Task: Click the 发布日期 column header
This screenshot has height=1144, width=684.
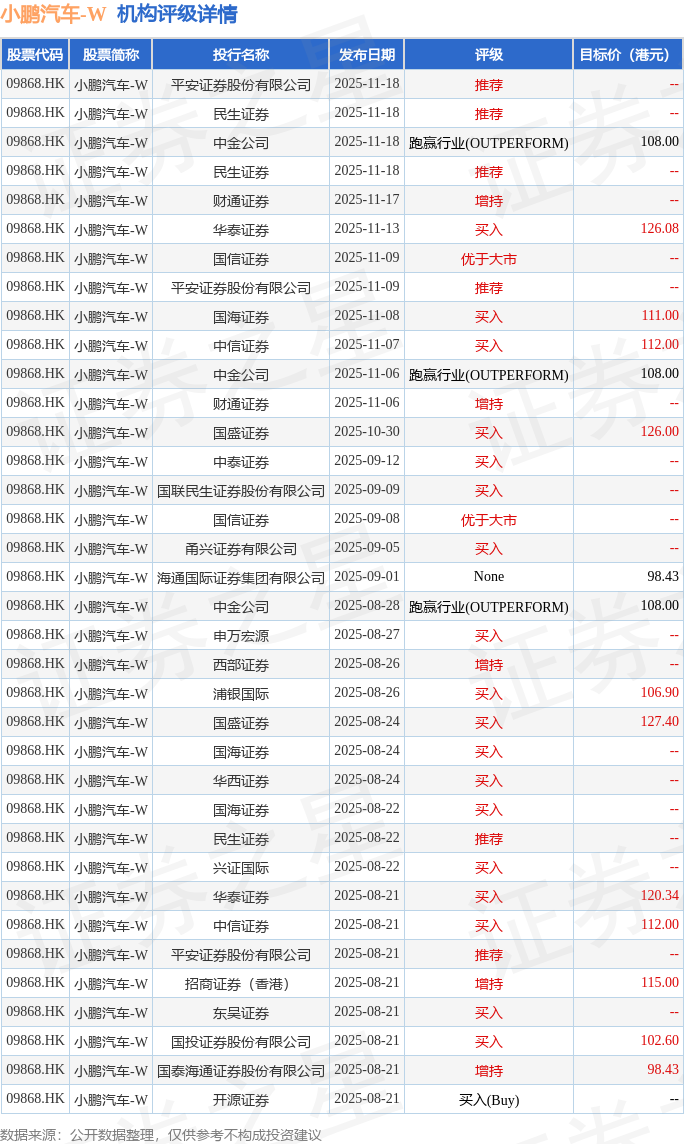Action: pyautogui.click(x=367, y=55)
